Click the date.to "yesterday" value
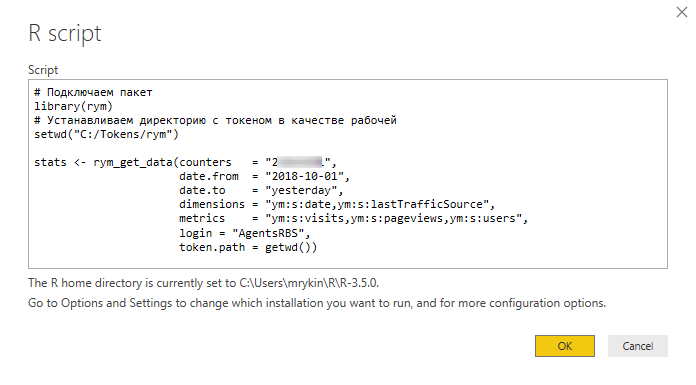This screenshot has height=385, width=696. coord(301,191)
